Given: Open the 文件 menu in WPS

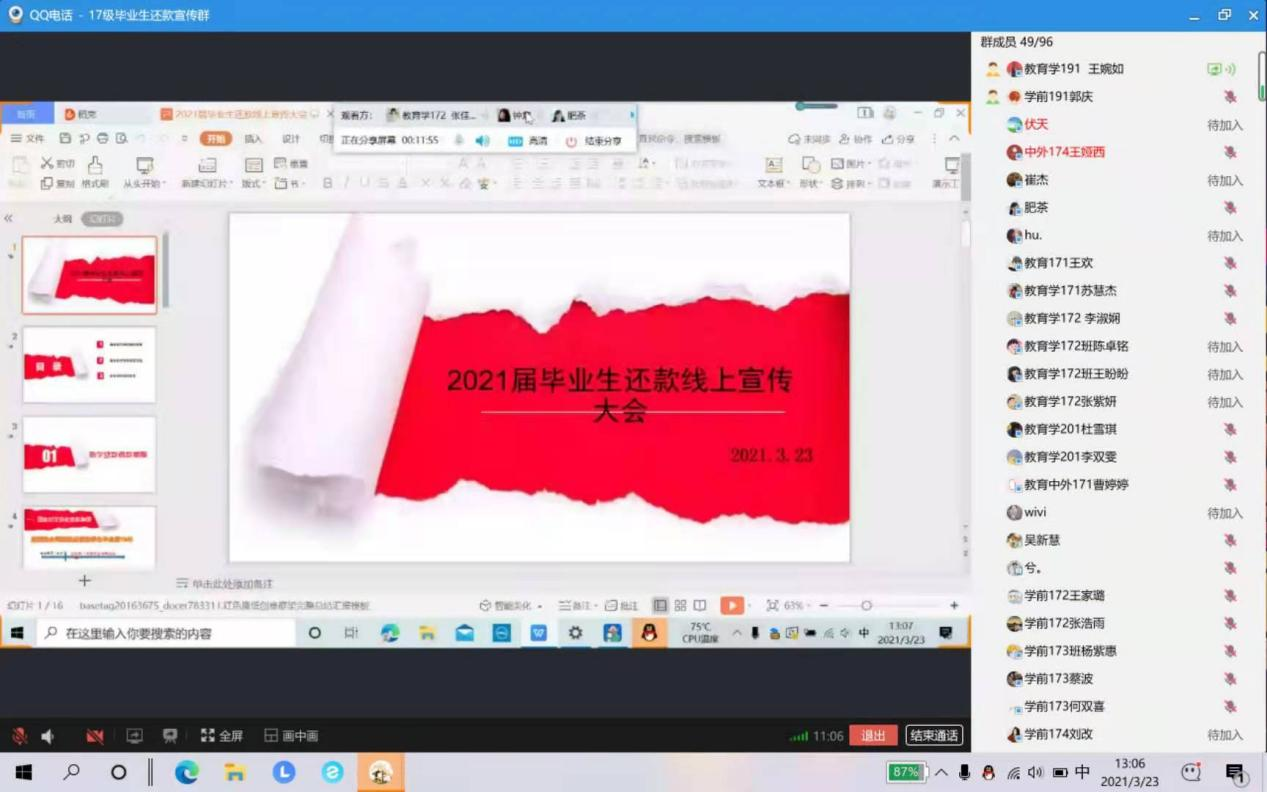Looking at the screenshot, I should (x=28, y=139).
